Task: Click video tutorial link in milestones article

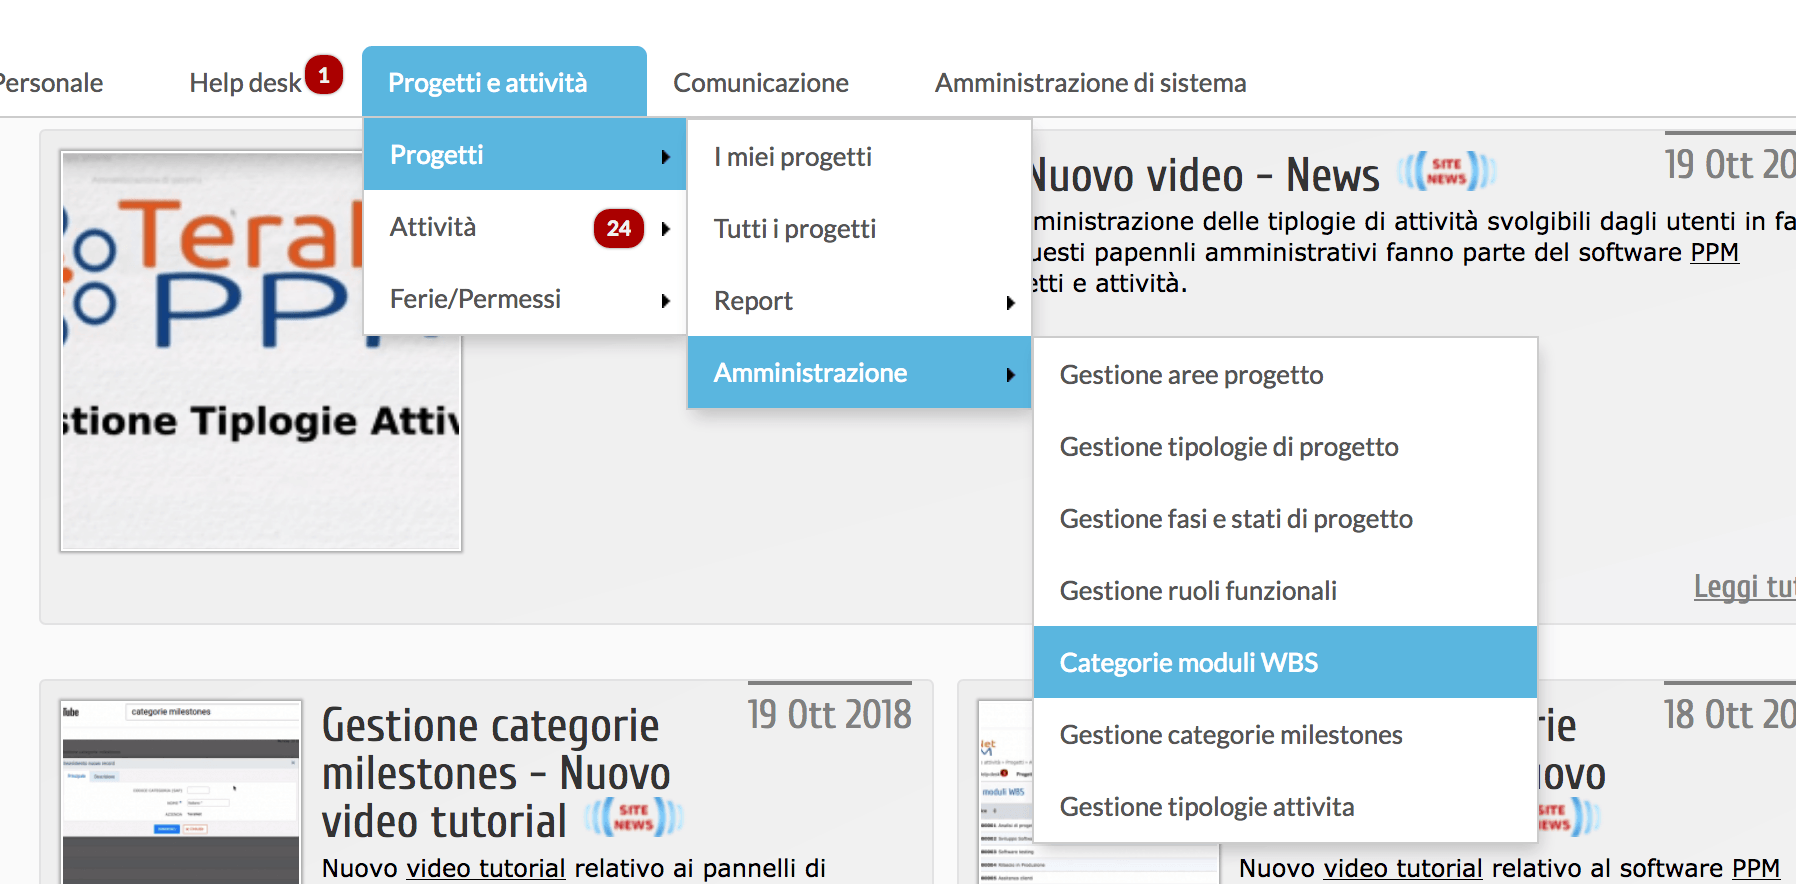Action: [486, 868]
